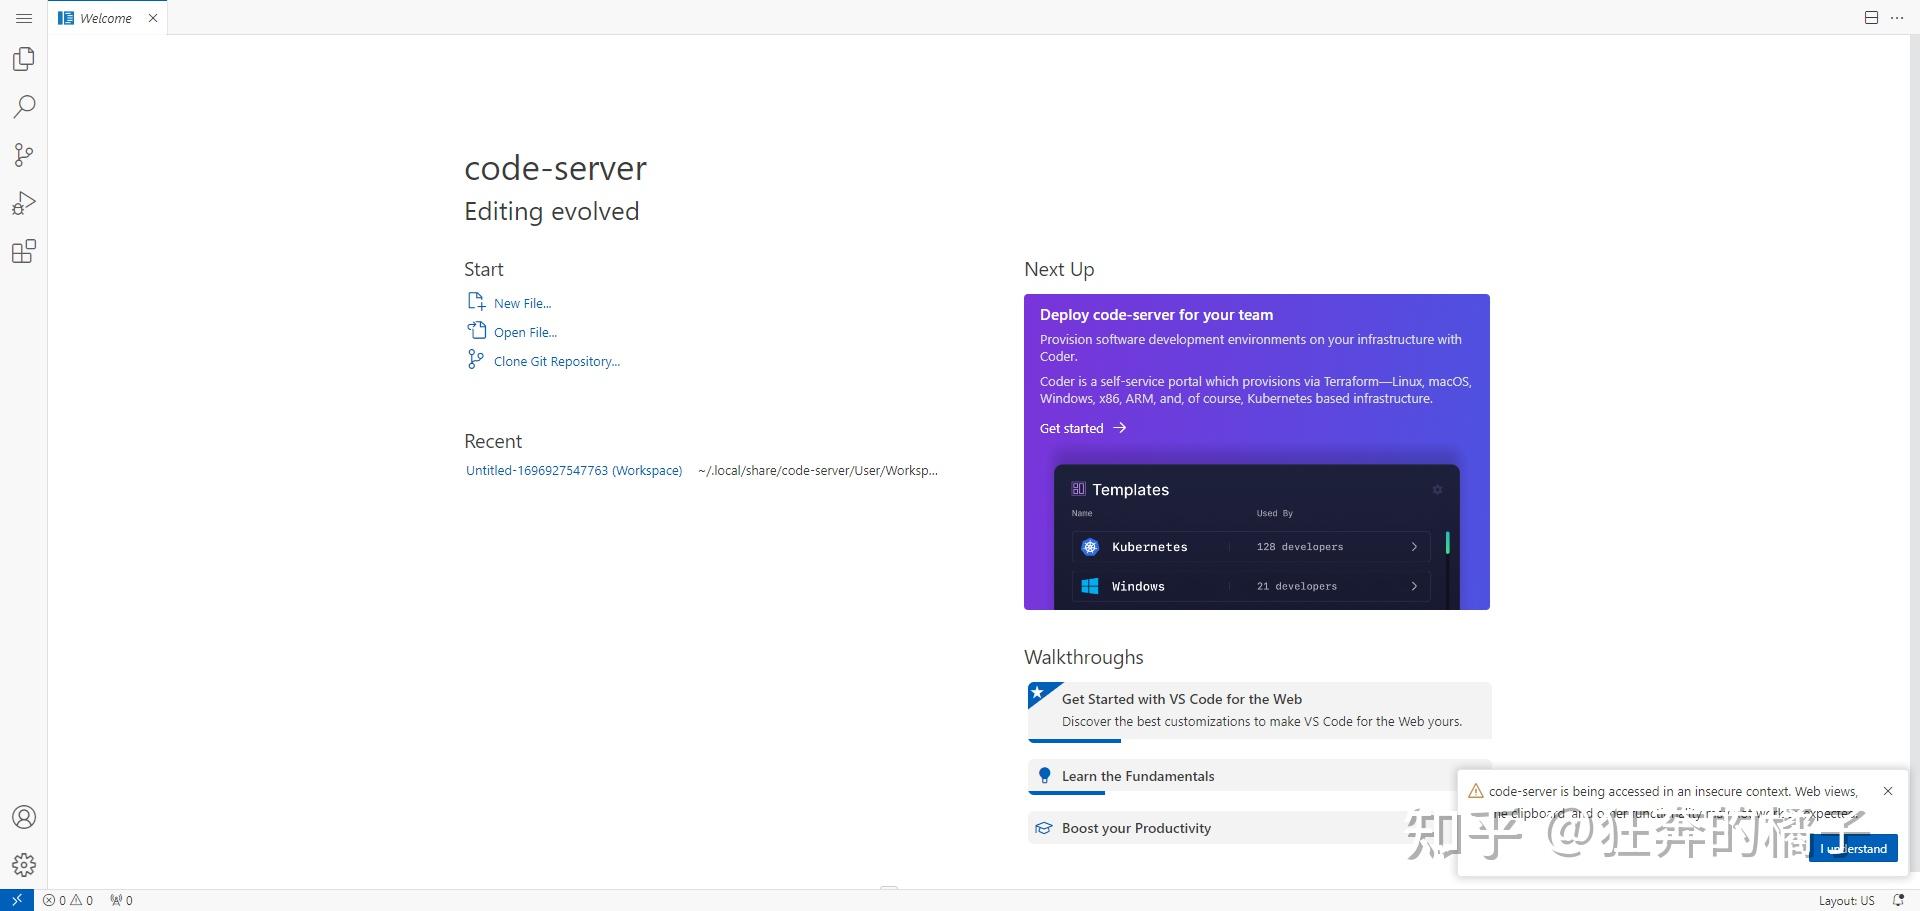Open recent workspace Untitled-1696927547763
This screenshot has height=911, width=1920.
tap(573, 469)
